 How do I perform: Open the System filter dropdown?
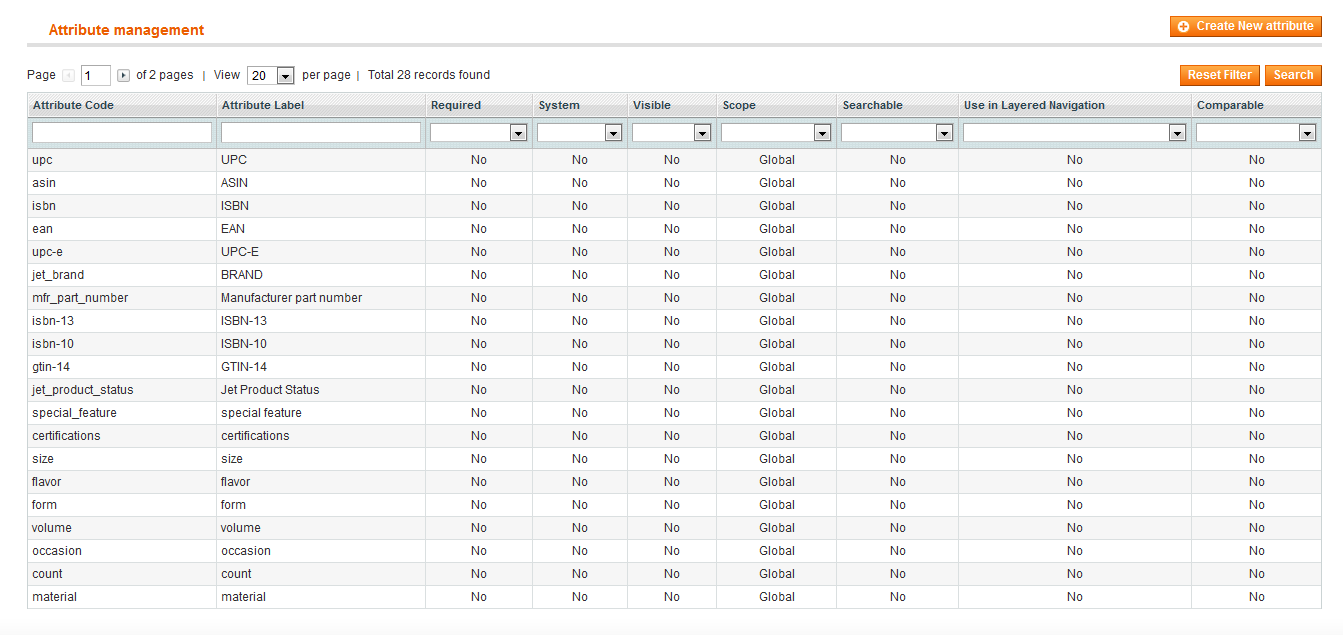coord(579,132)
